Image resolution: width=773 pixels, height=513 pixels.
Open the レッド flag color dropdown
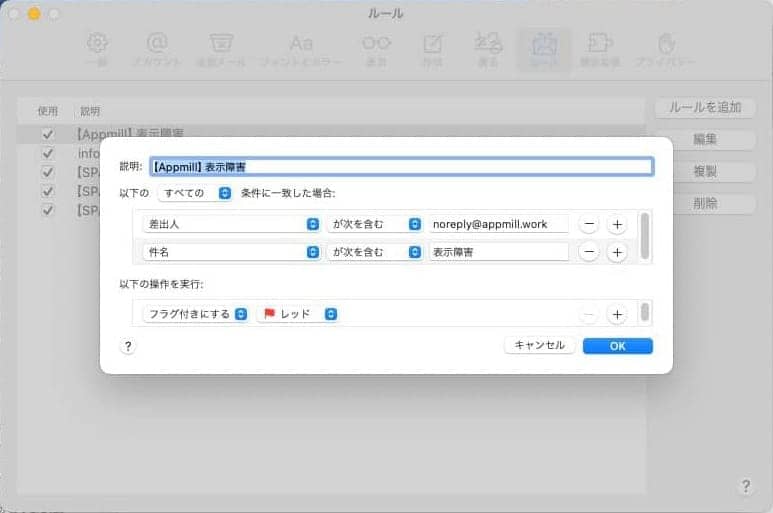point(297,314)
